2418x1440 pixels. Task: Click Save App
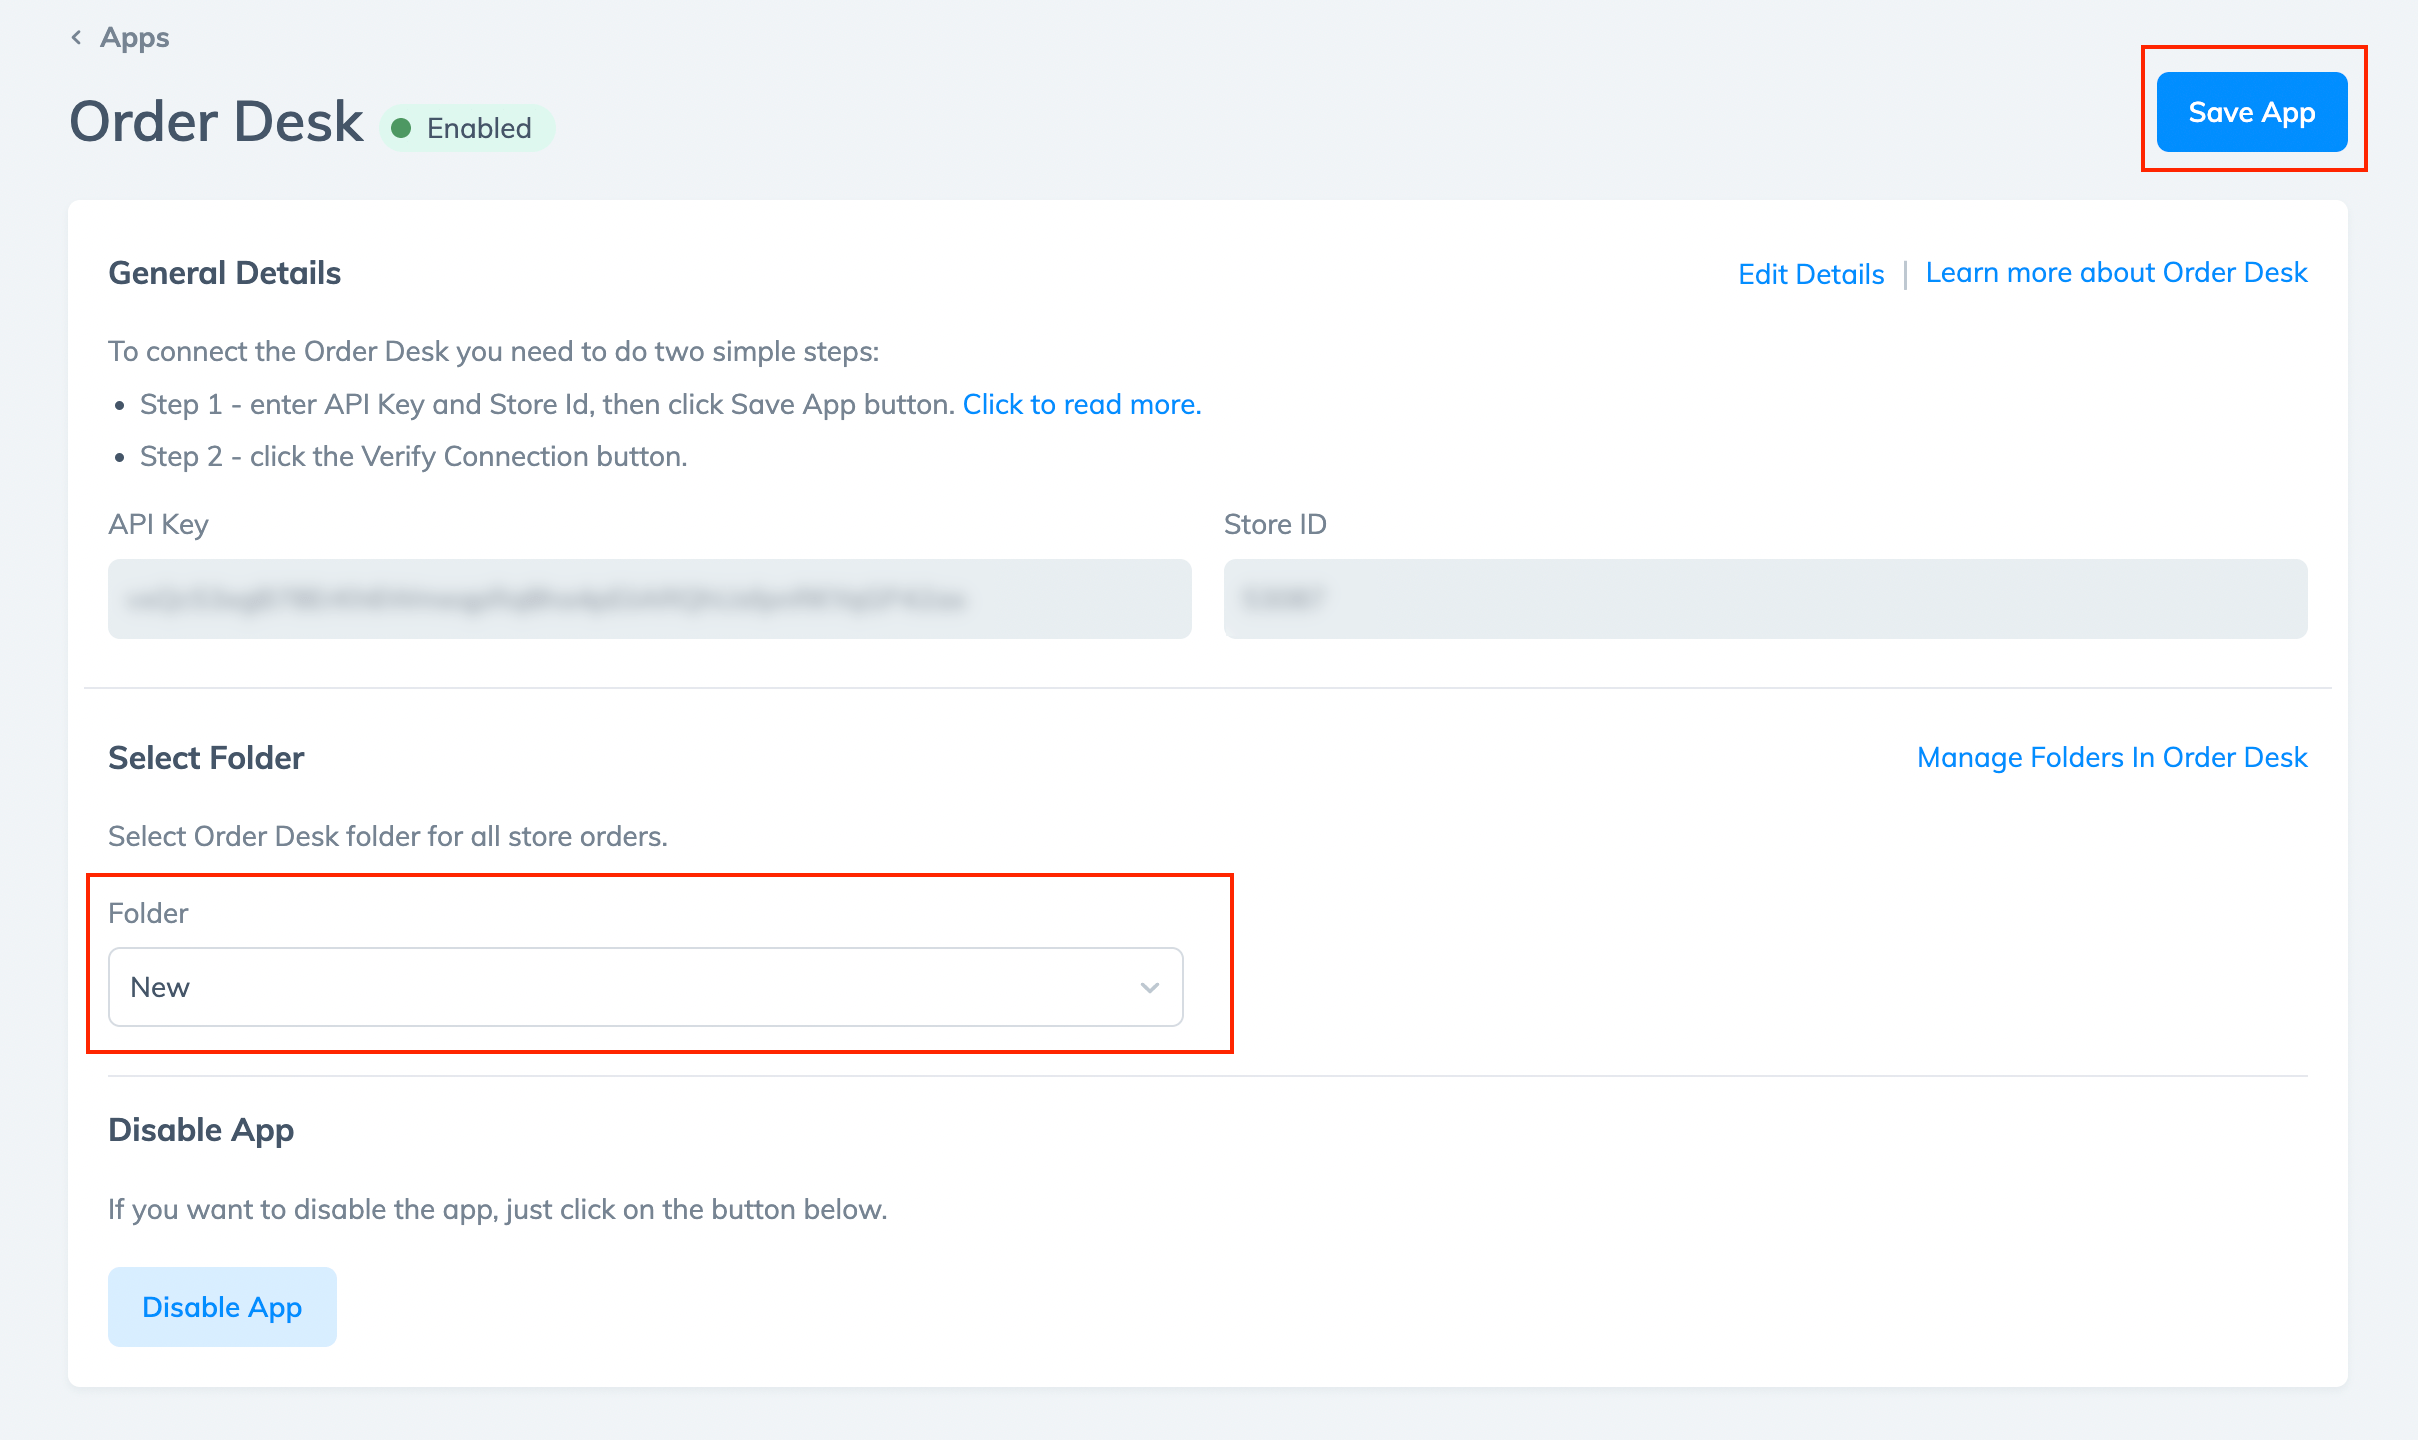(2252, 112)
